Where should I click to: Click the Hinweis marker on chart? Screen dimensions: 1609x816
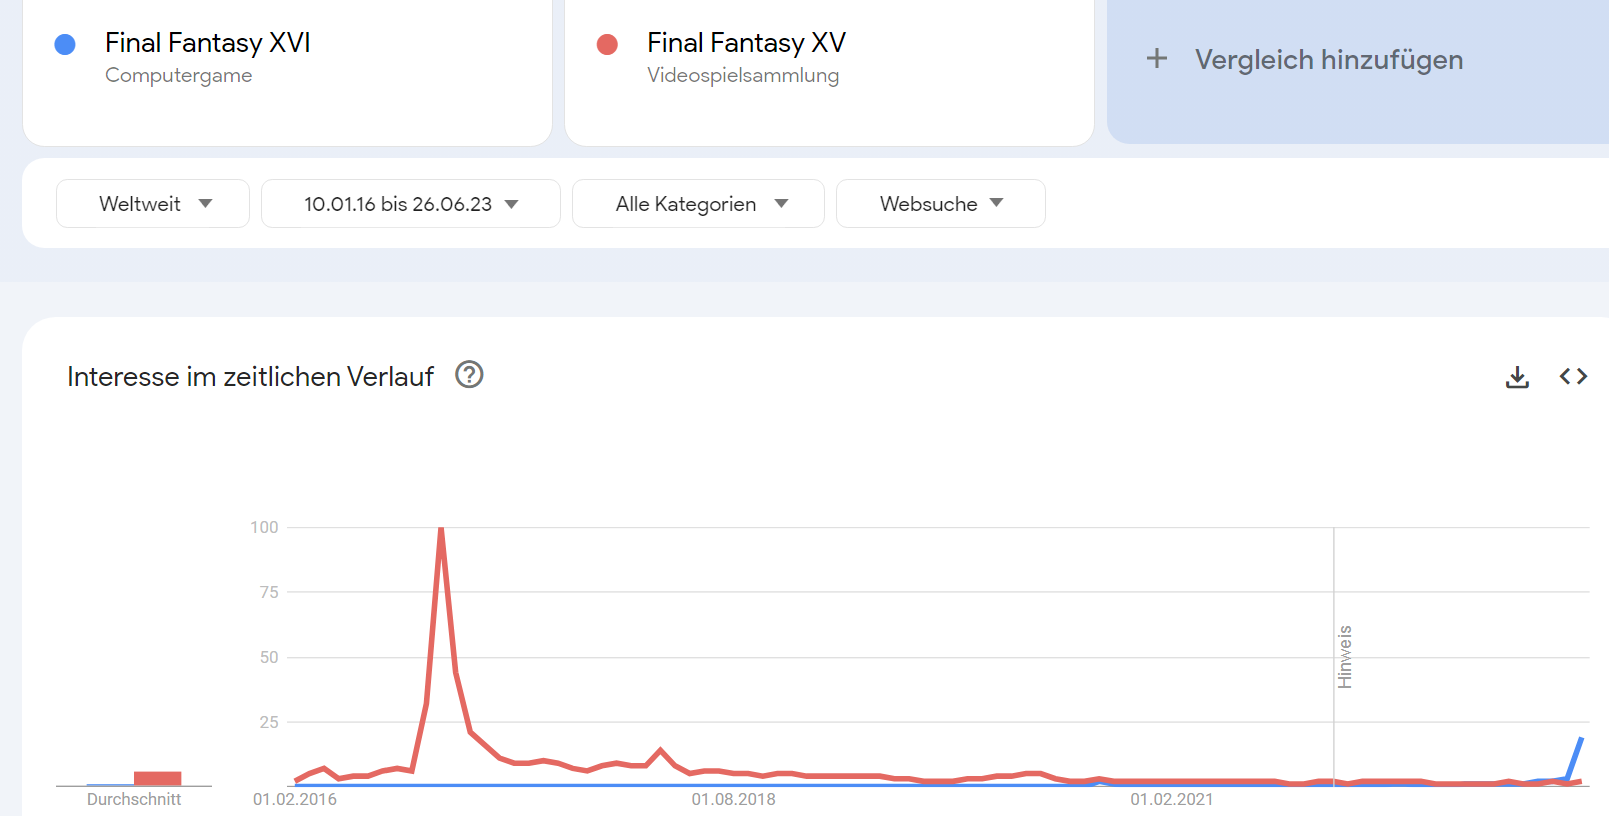click(1345, 657)
